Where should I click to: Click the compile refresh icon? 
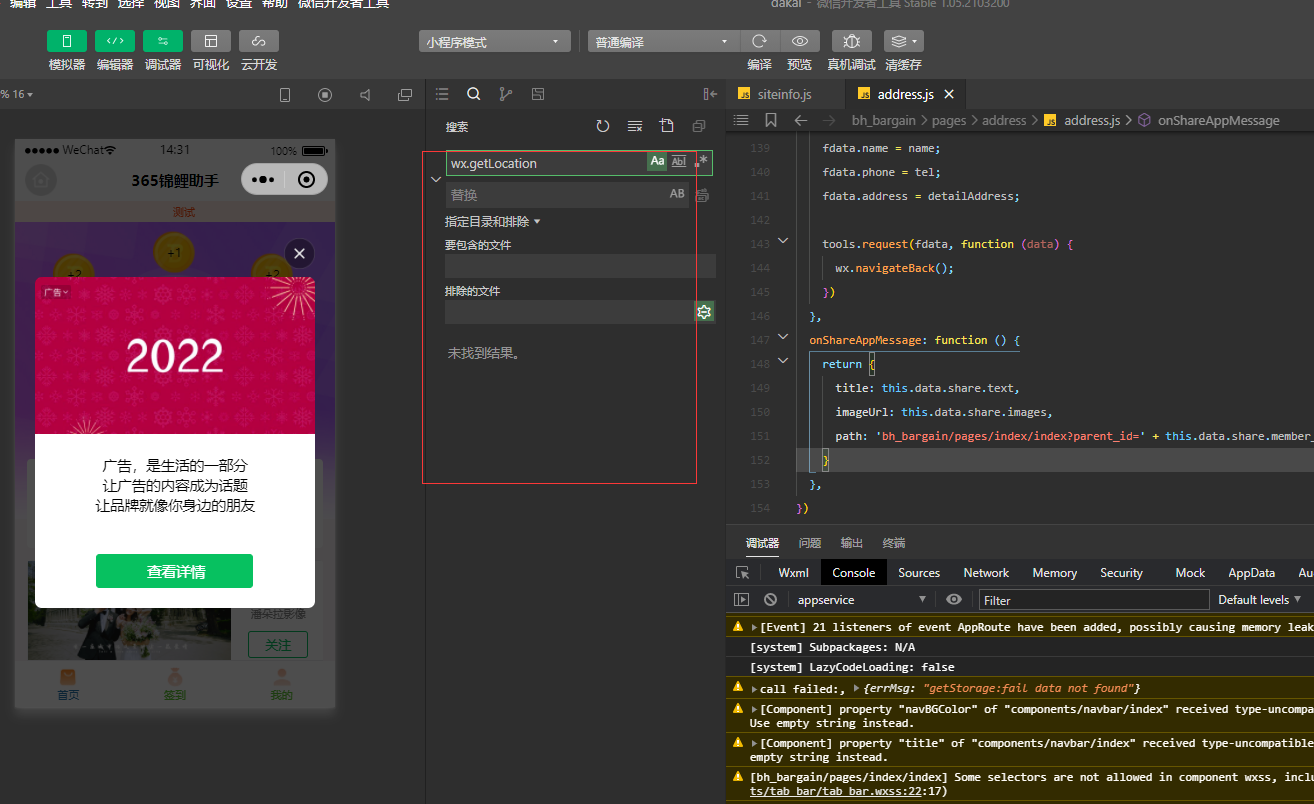(x=759, y=42)
